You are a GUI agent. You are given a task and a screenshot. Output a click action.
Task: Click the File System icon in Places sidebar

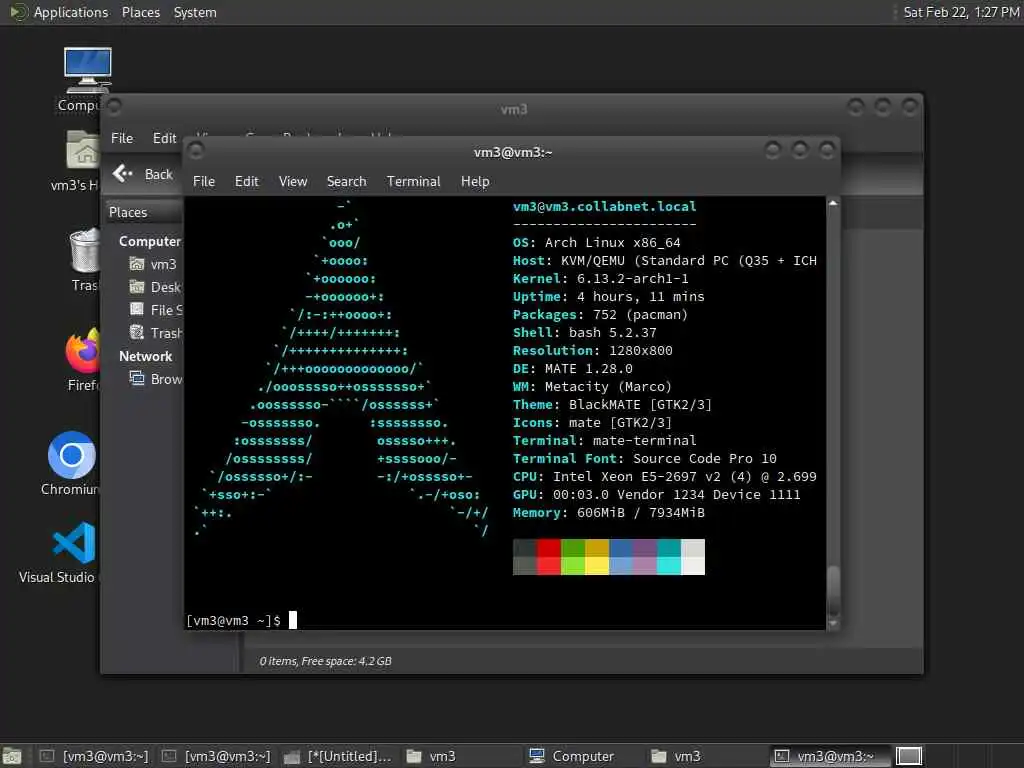(x=136, y=310)
